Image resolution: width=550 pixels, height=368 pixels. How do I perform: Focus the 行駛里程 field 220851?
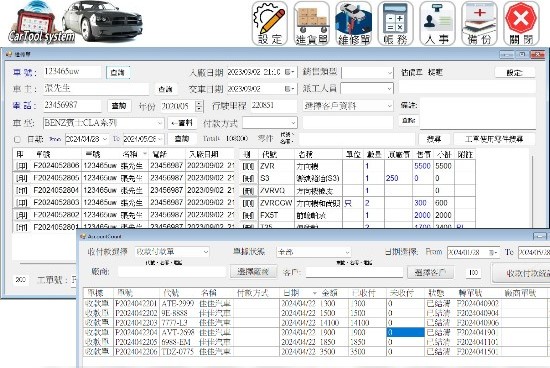point(274,106)
